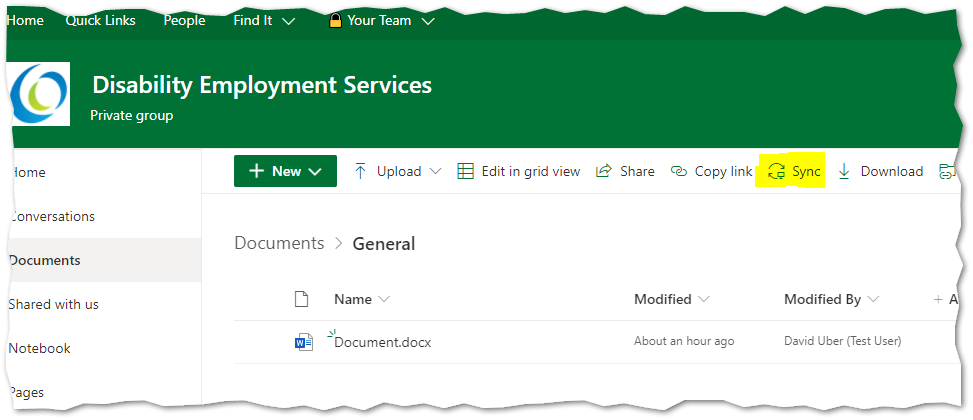Viewport: 973px width, 420px height.
Task: Click the file type column header icon
Action: pos(301,299)
